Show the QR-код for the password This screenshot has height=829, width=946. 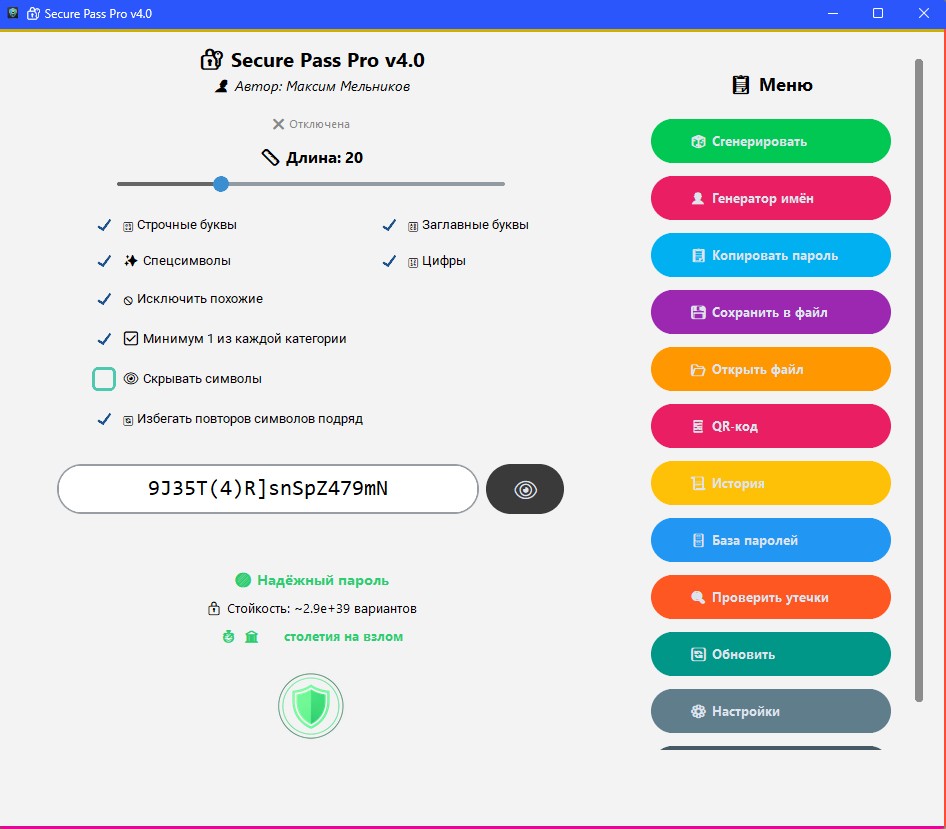click(770, 426)
